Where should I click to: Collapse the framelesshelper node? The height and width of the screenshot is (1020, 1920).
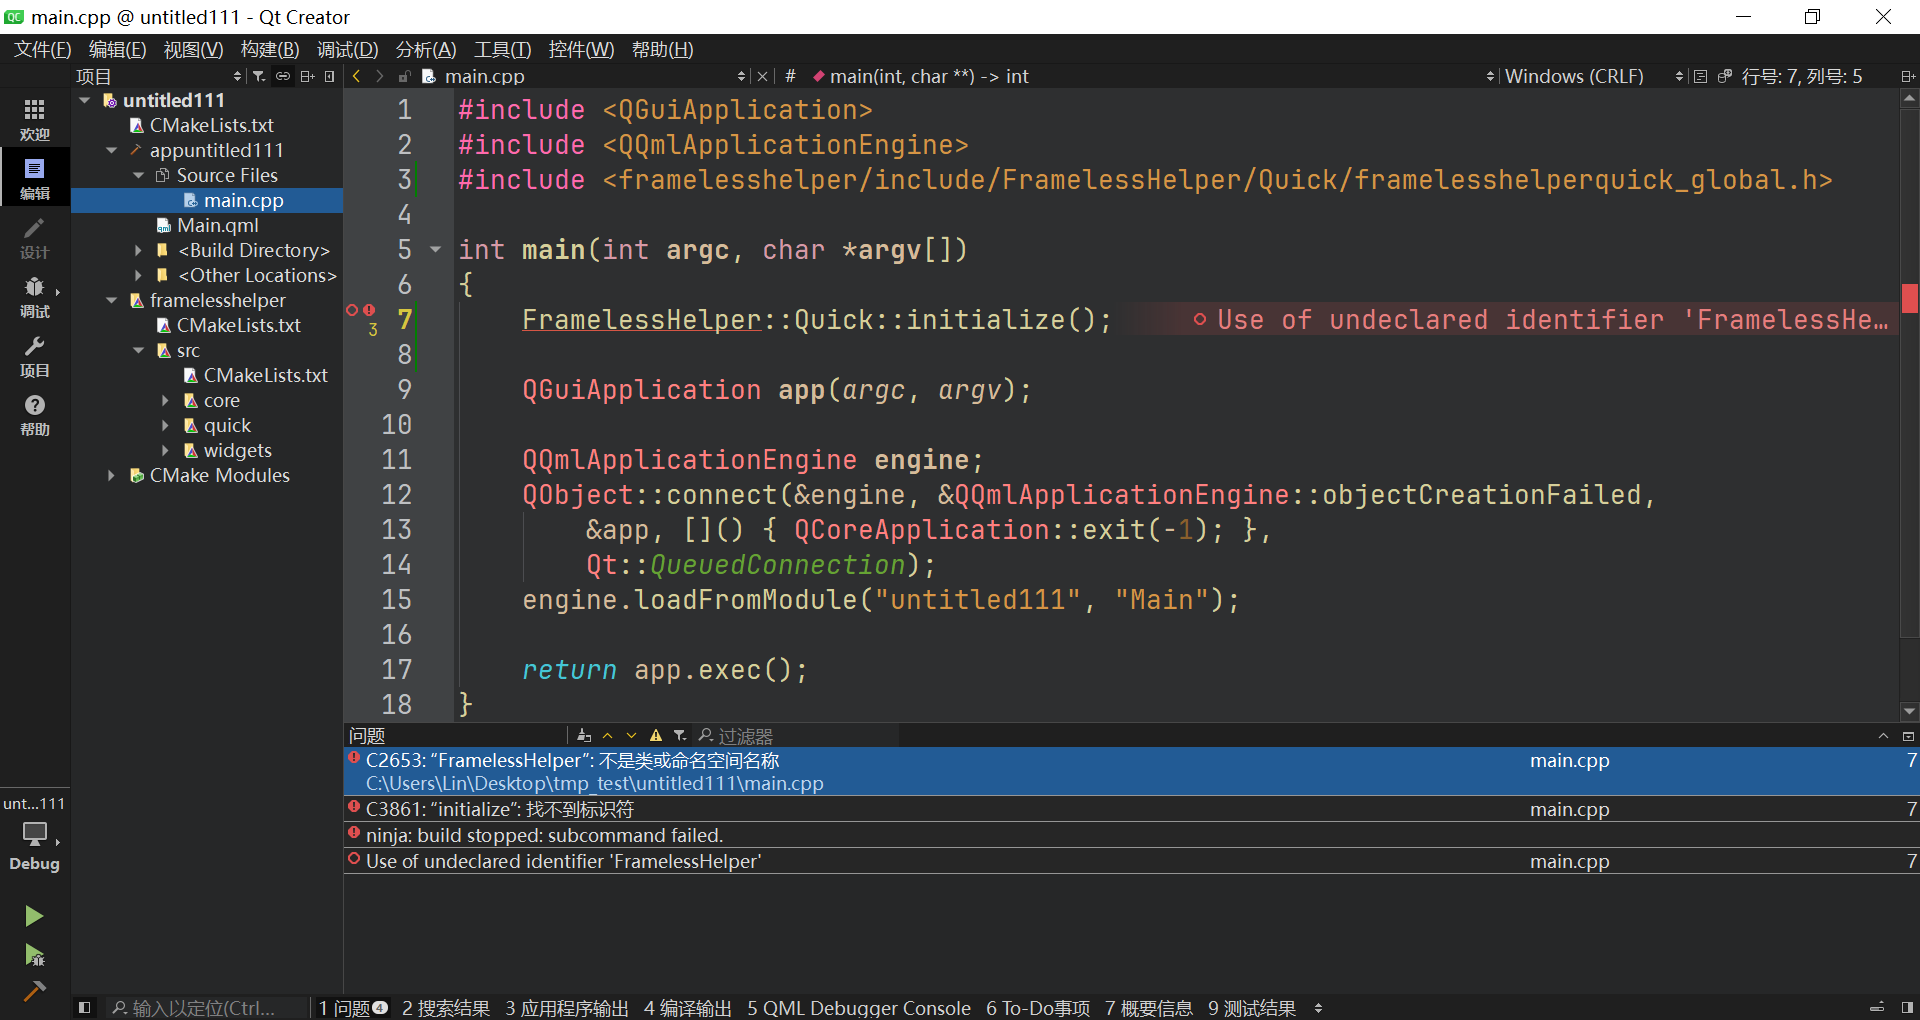112,300
